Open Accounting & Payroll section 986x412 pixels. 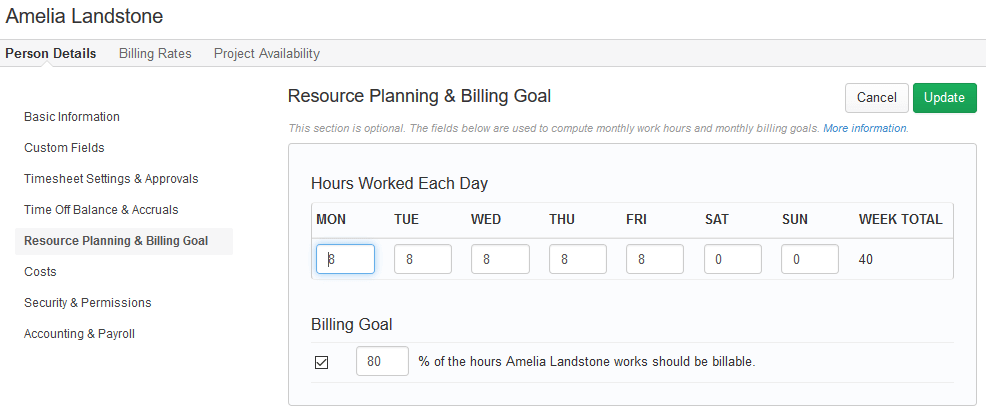pyautogui.click(x=79, y=333)
